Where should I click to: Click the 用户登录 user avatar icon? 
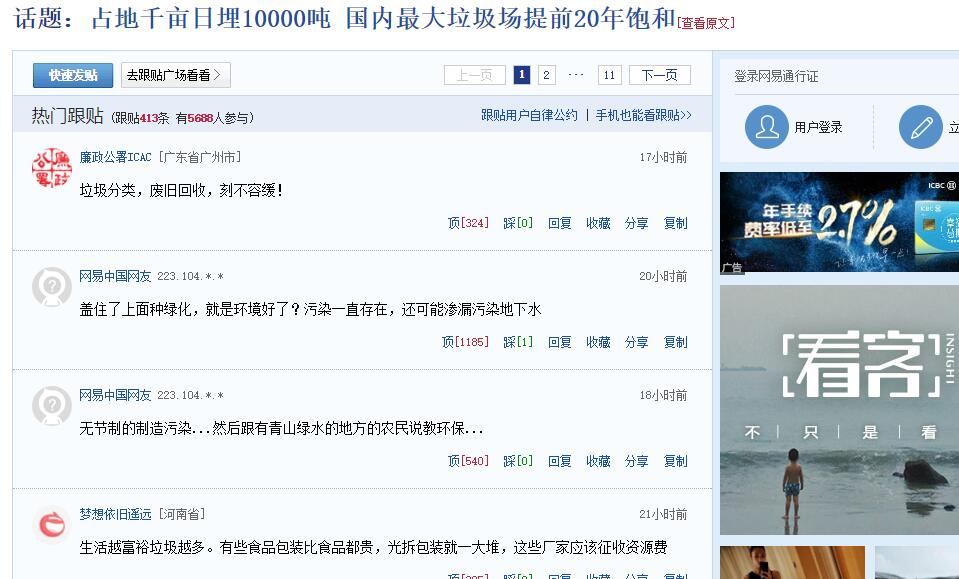pos(766,127)
